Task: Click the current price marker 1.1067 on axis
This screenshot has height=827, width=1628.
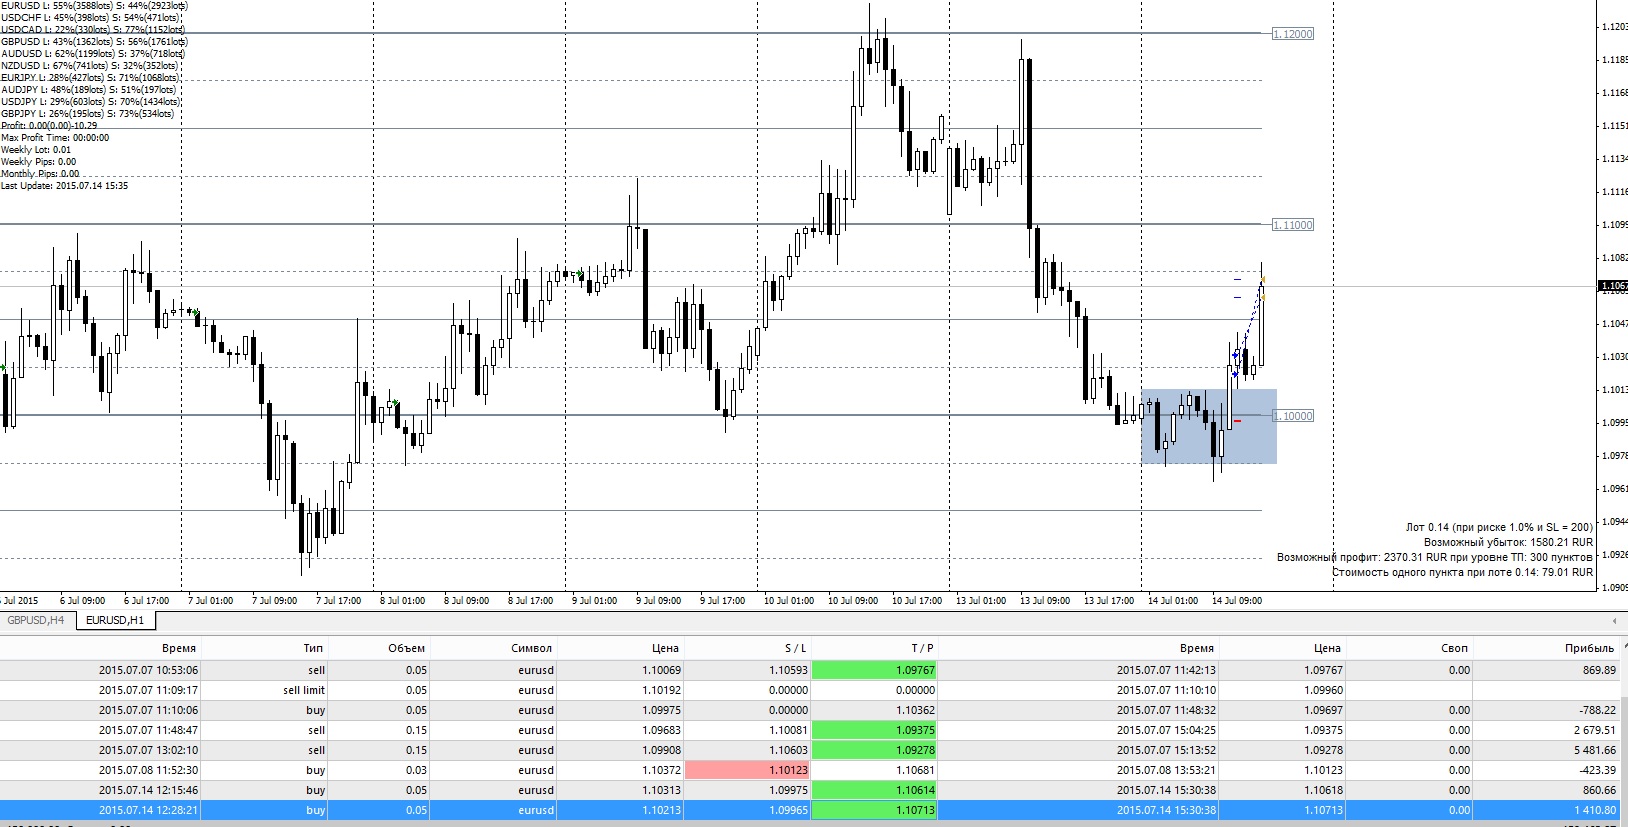Action: 1613,286
